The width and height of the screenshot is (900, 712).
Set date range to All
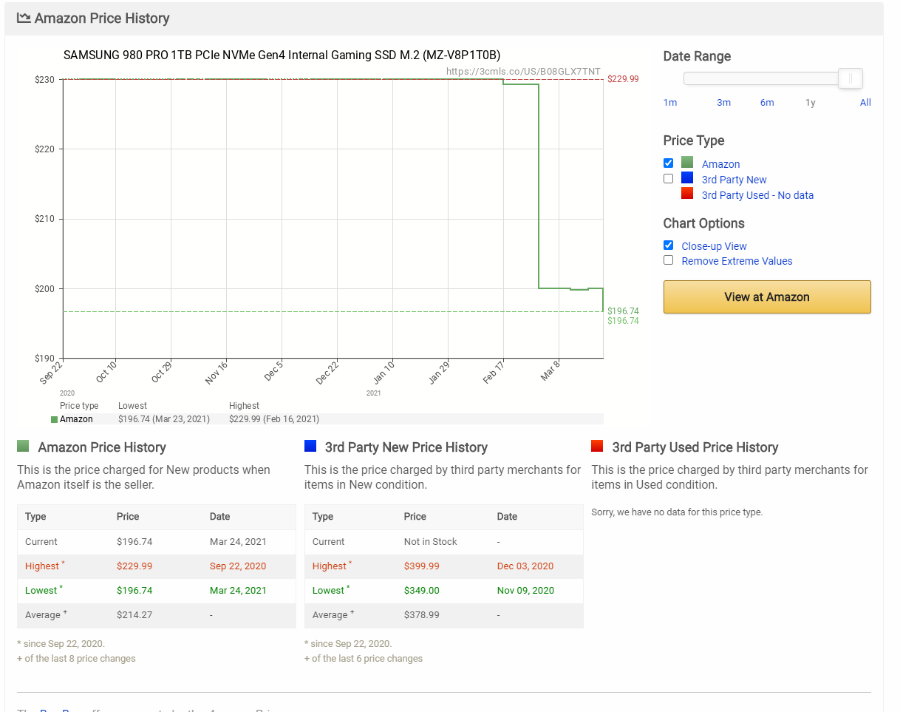[866, 103]
